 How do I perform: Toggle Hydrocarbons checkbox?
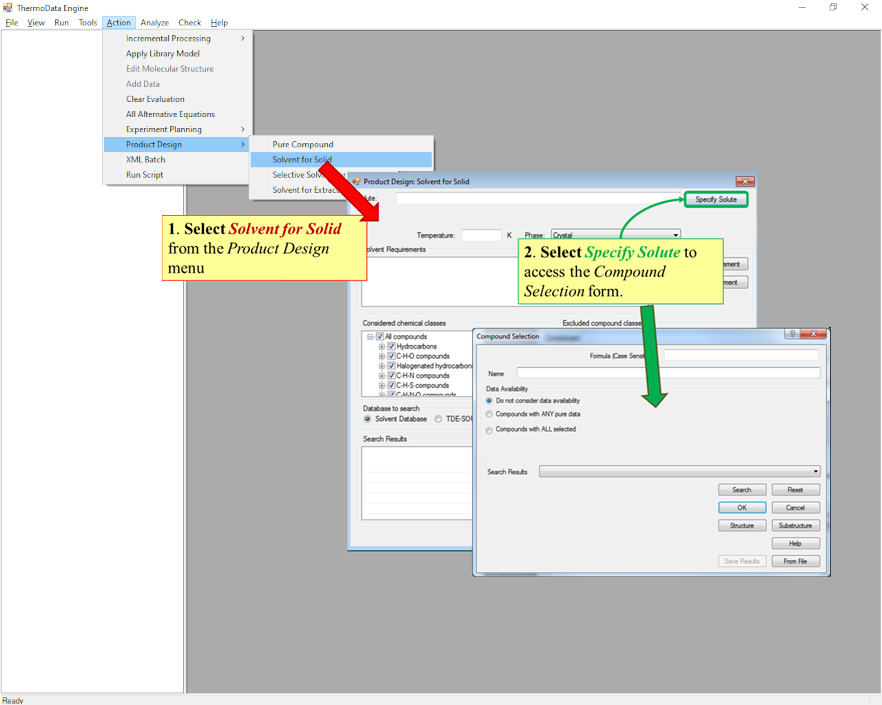point(392,346)
